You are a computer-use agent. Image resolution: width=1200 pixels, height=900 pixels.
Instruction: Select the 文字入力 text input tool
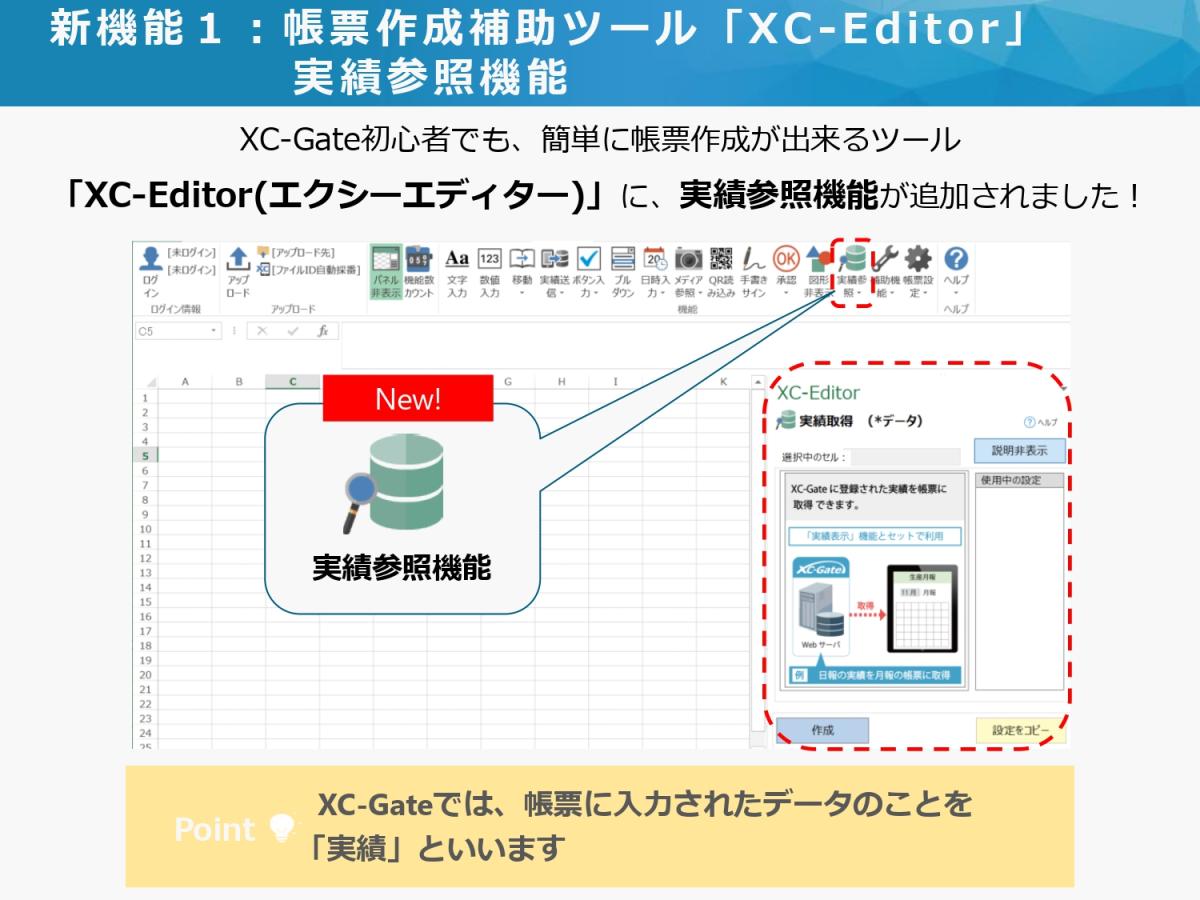click(457, 272)
